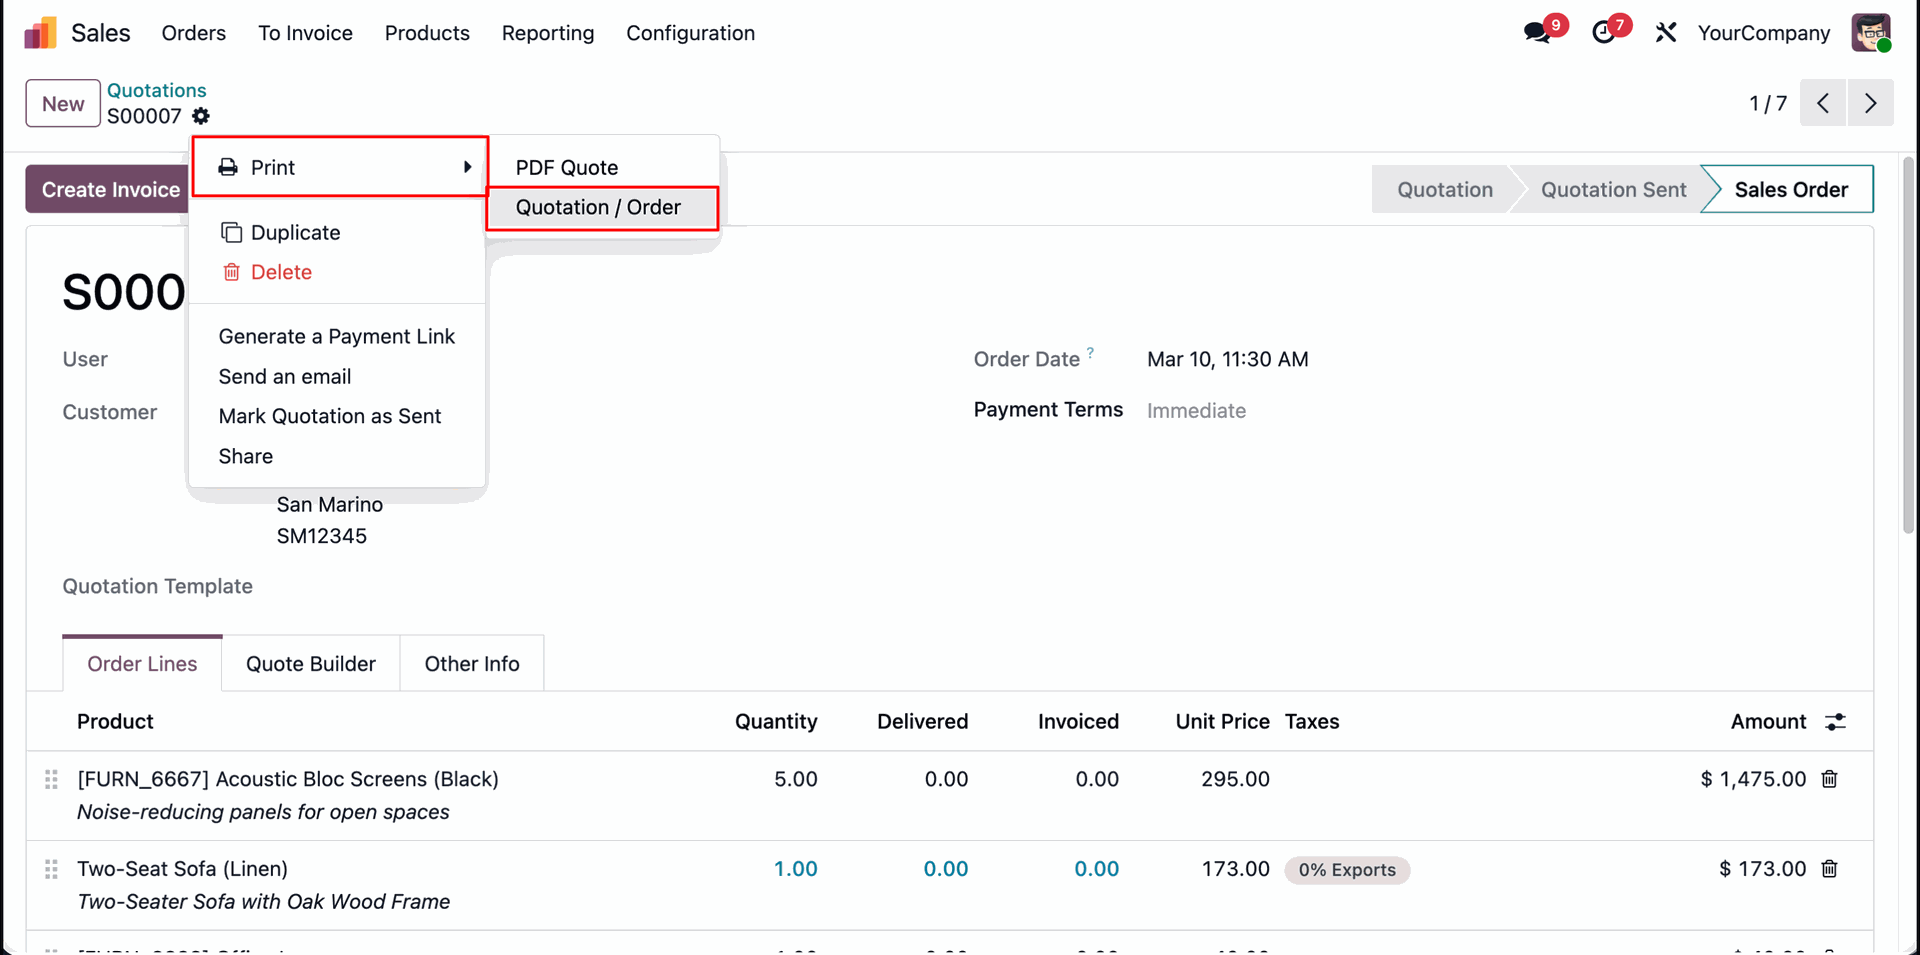Click trash icon for Two-Seat Sofa line
1920x955 pixels.
[1829, 869]
